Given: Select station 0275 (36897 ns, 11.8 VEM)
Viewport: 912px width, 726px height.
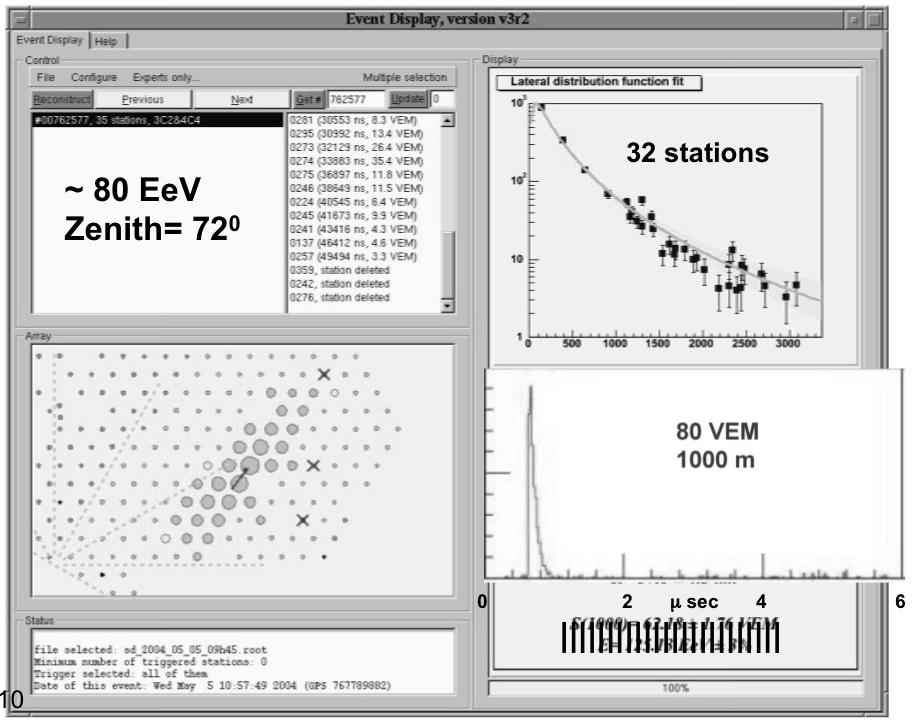Looking at the screenshot, I should [x=356, y=175].
